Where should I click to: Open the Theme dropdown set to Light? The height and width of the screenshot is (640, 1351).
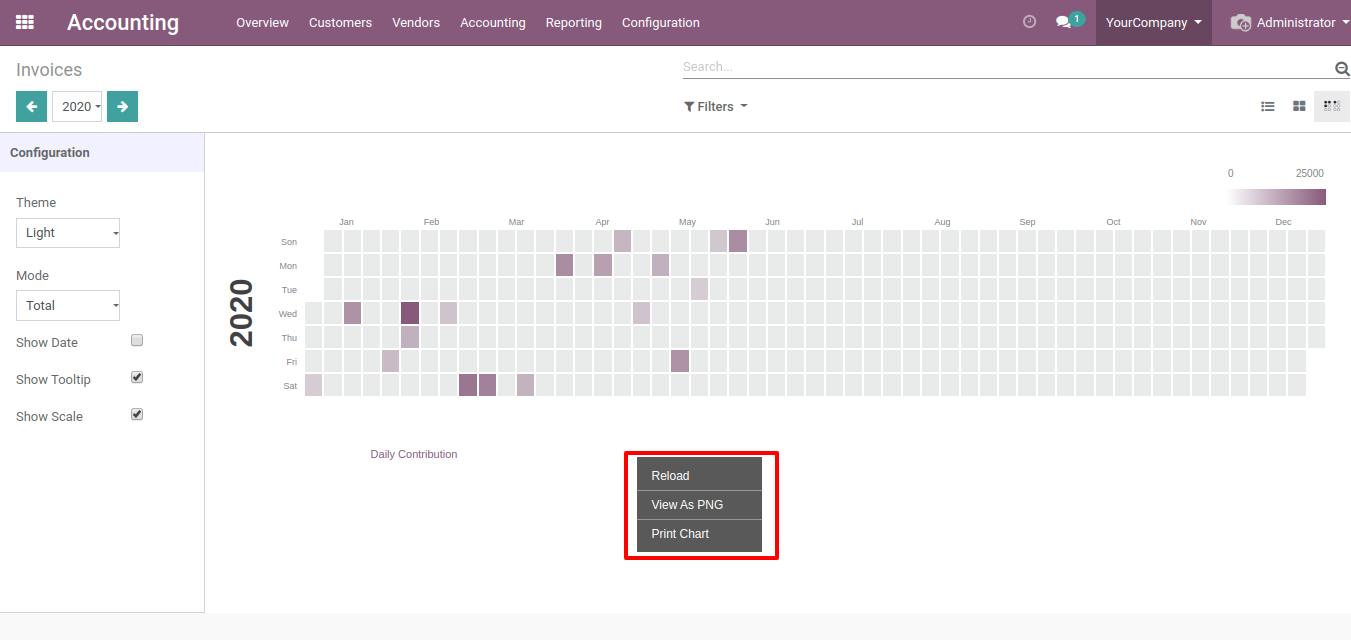(x=68, y=233)
